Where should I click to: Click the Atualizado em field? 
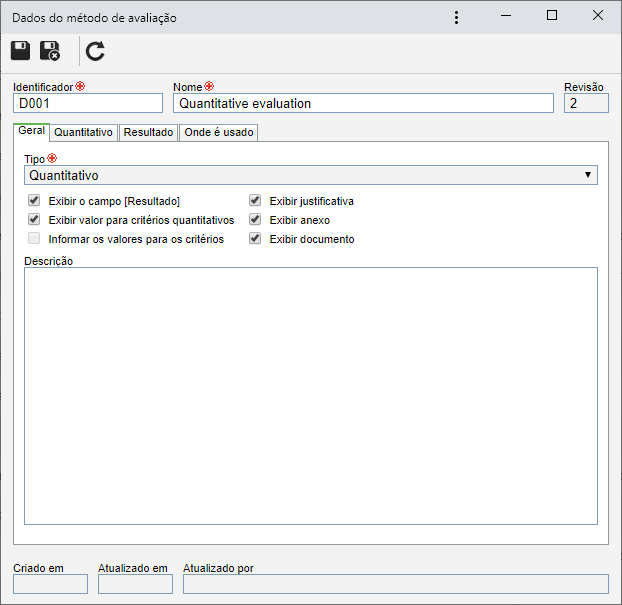point(135,584)
